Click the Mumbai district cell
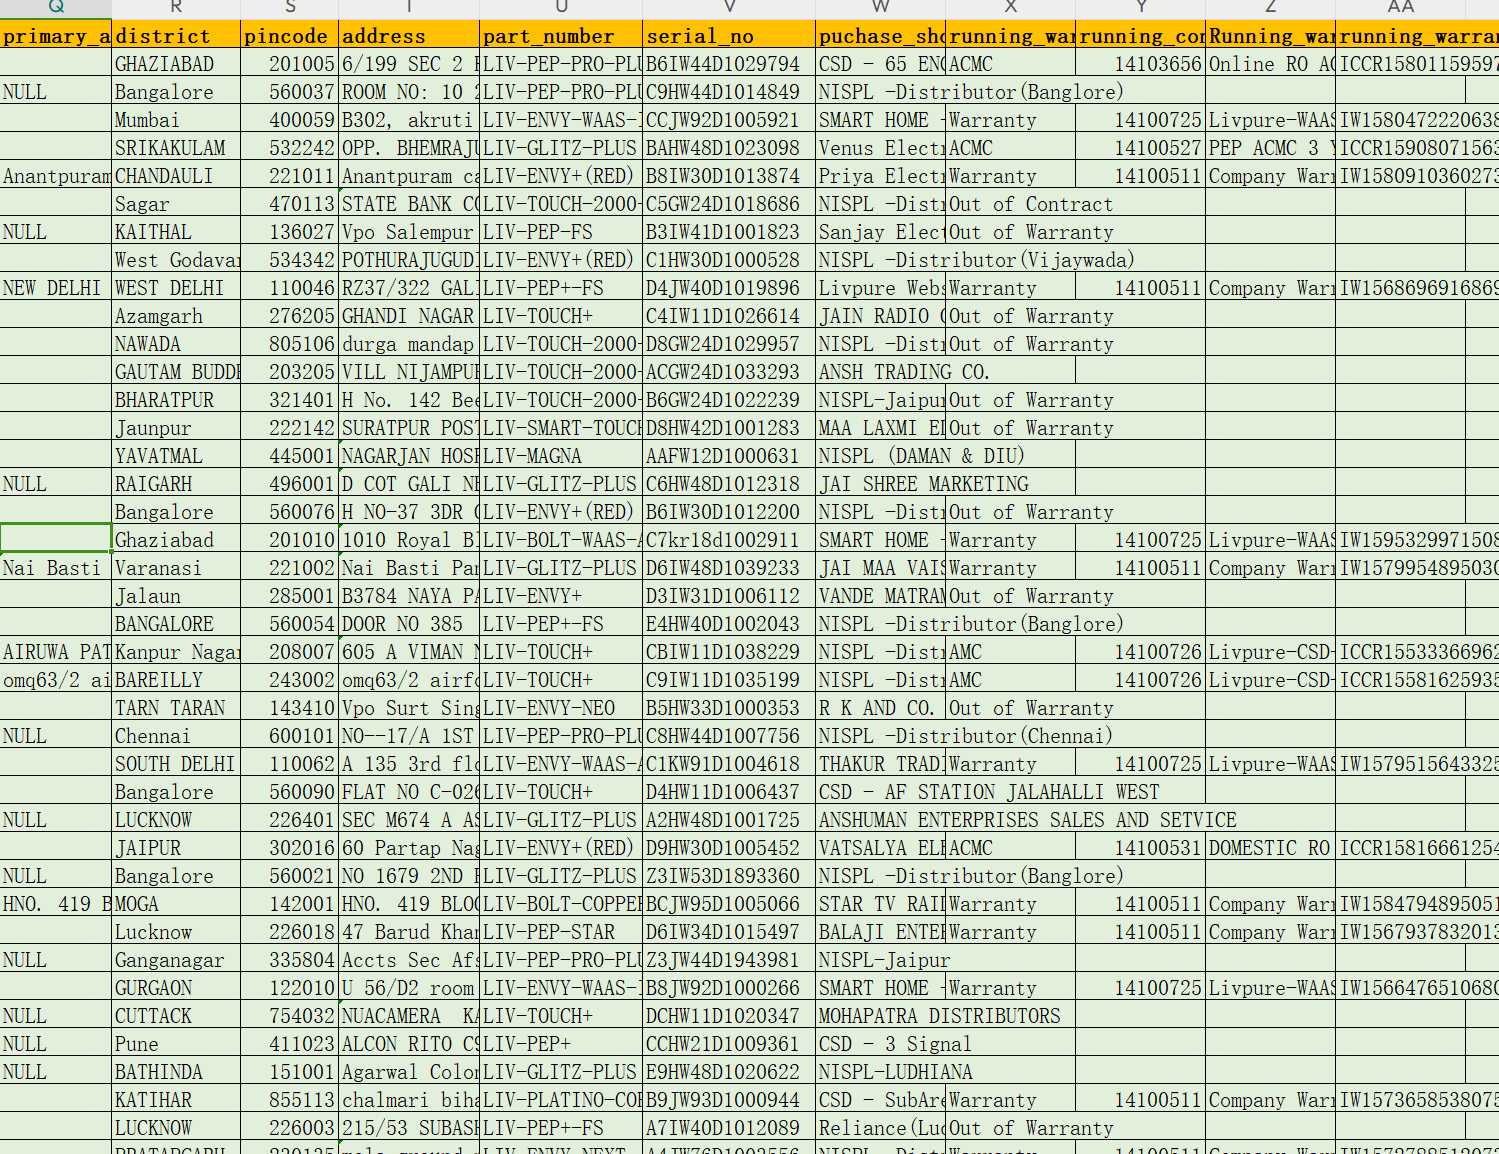The image size is (1499, 1154). coord(176,120)
